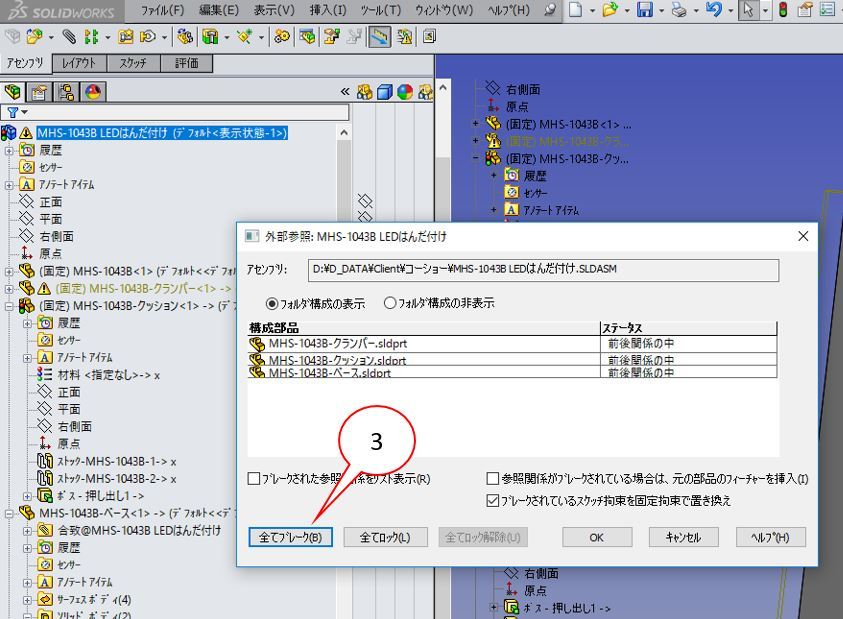Switch to the 評価 tab
The image size is (843, 619).
(187, 63)
